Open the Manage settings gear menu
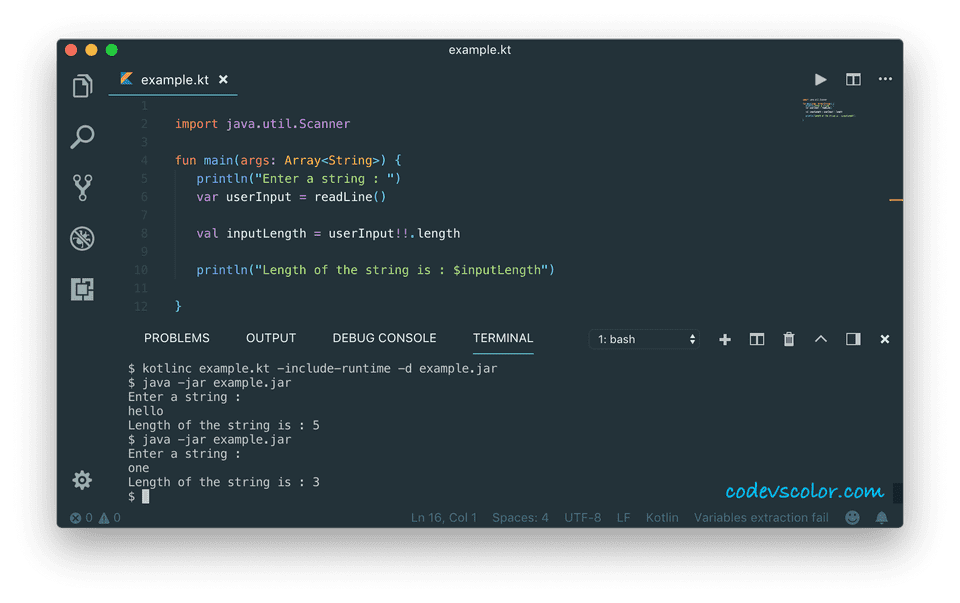 (x=82, y=480)
